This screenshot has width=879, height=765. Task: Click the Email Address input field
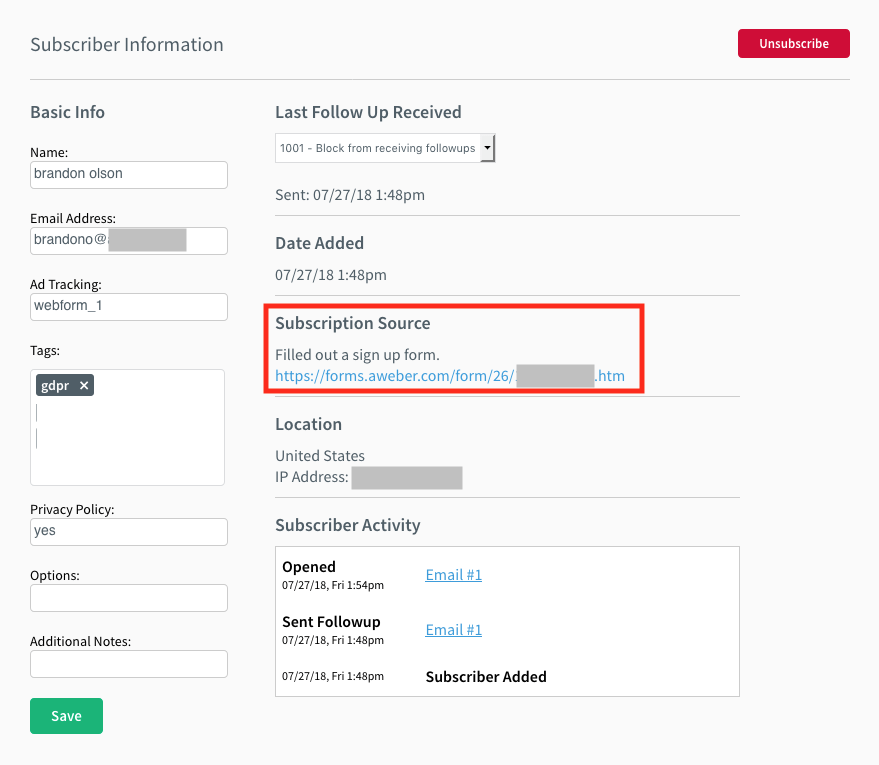point(128,240)
